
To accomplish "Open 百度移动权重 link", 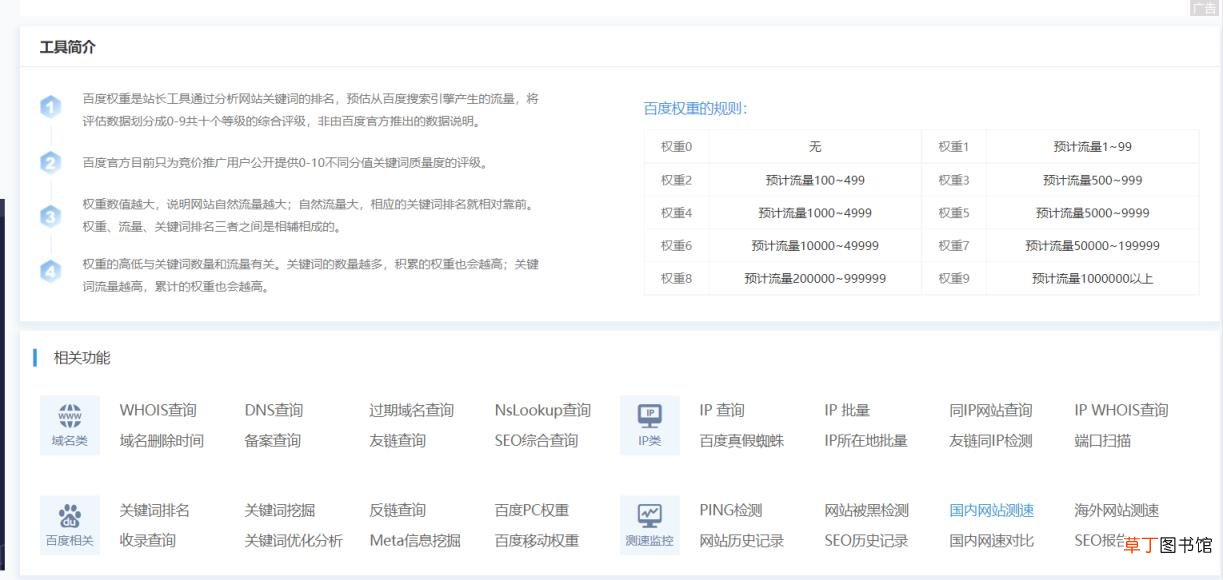I will click(537, 540).
